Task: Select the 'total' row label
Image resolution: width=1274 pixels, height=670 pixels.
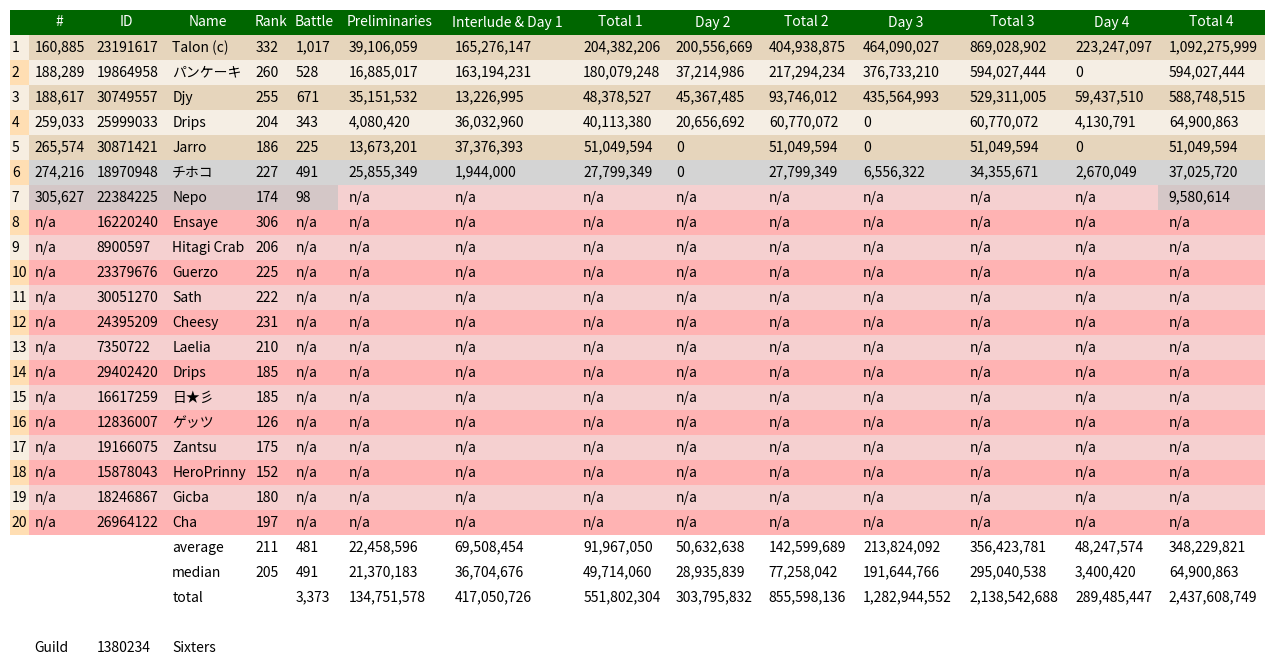Action: coord(187,597)
